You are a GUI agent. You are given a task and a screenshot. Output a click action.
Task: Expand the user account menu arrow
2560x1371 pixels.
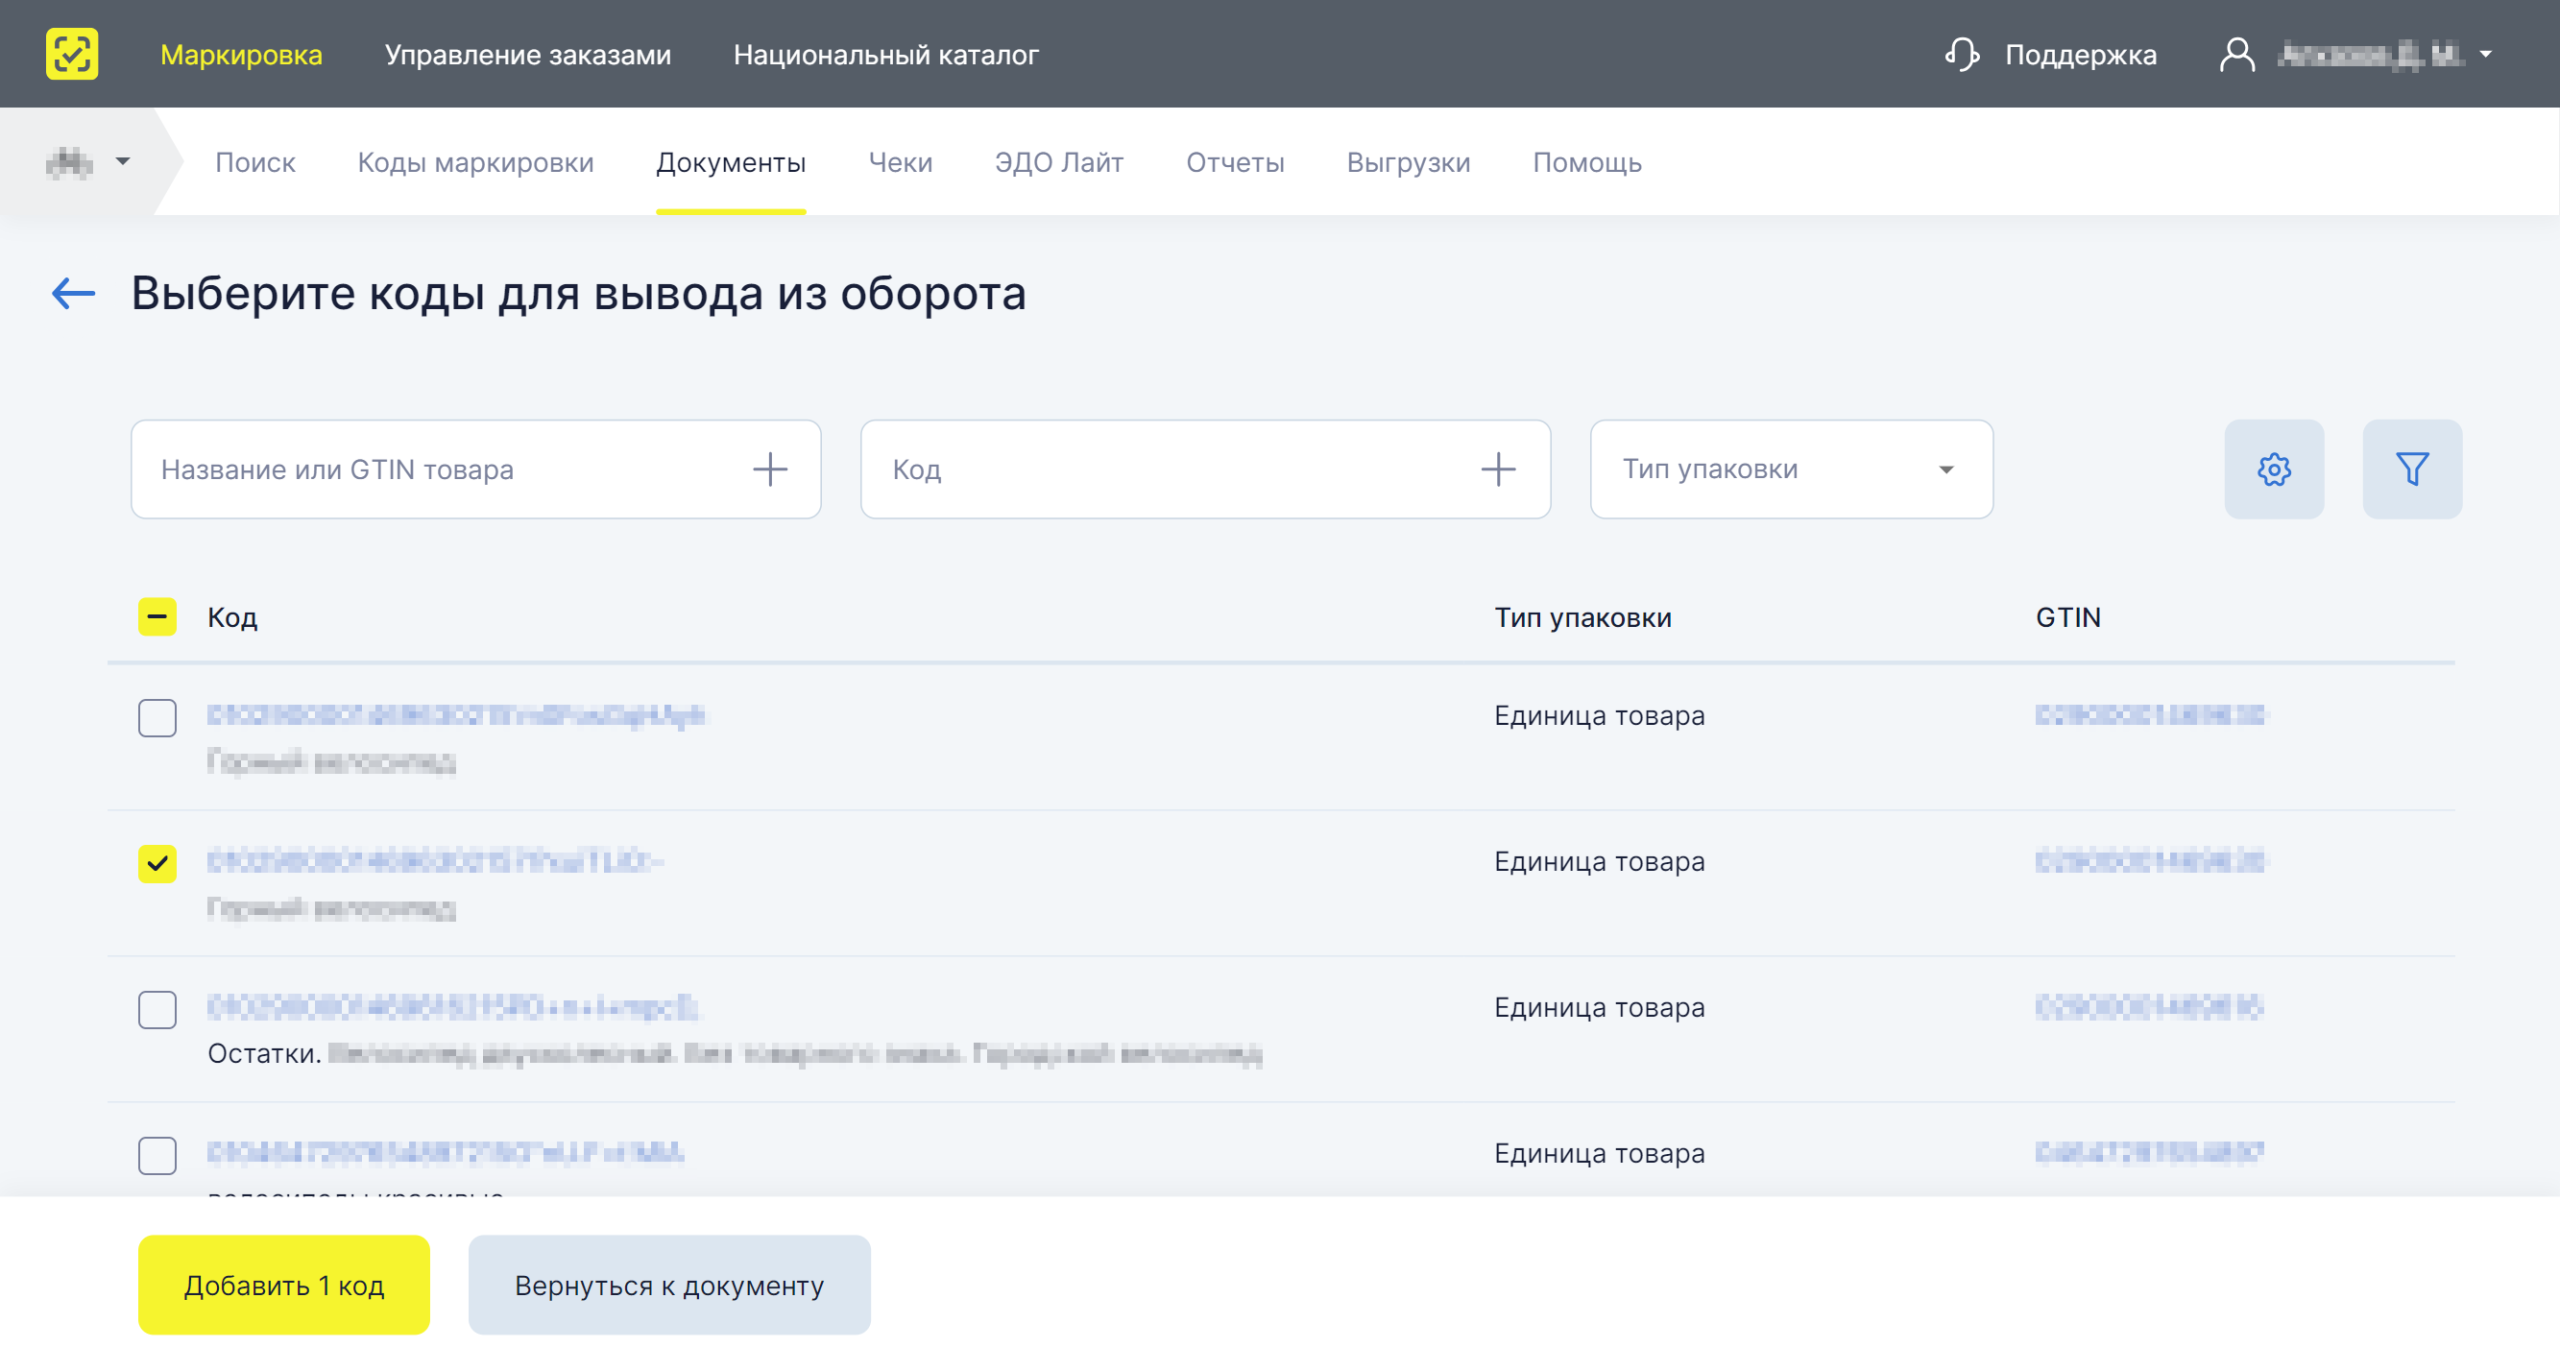point(2486,54)
